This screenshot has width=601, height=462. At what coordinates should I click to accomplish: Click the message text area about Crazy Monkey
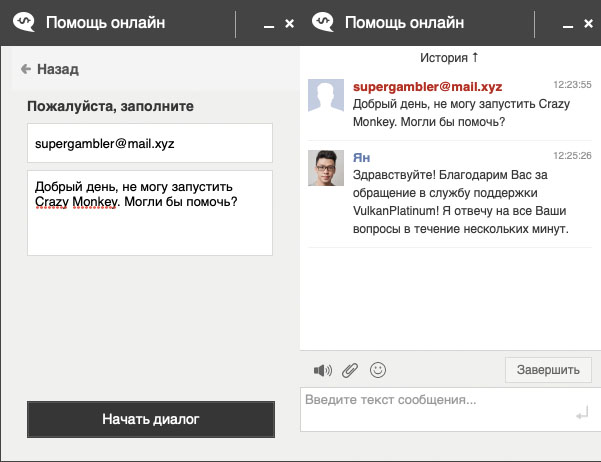pos(150,212)
